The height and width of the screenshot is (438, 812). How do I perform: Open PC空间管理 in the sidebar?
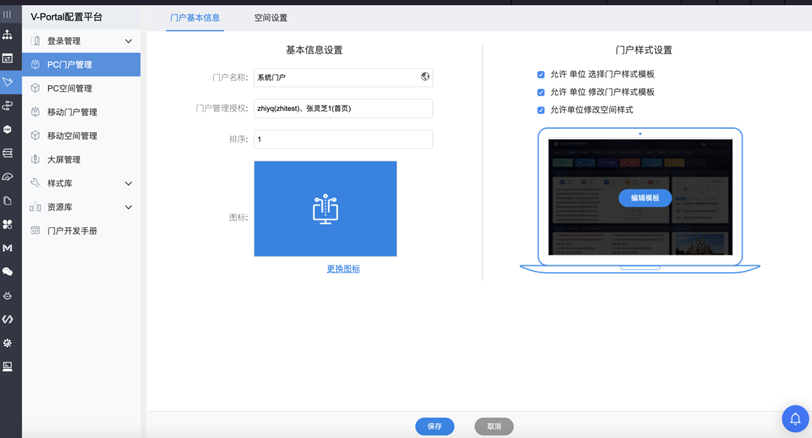tap(70, 88)
